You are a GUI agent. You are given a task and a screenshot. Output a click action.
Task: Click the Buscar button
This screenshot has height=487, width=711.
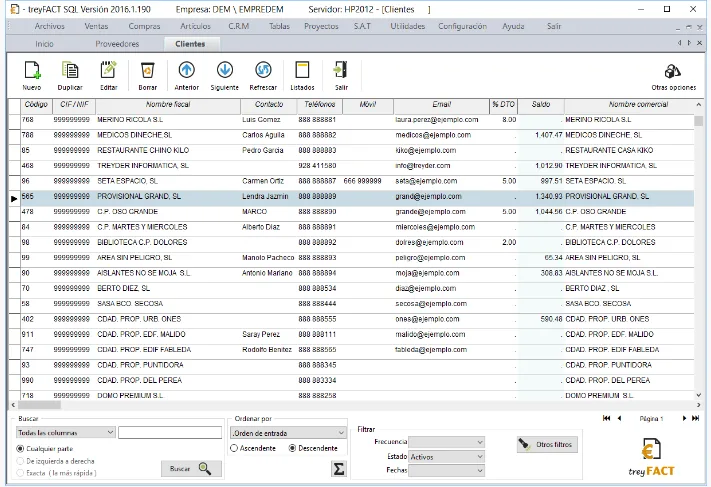pyautogui.click(x=191, y=468)
